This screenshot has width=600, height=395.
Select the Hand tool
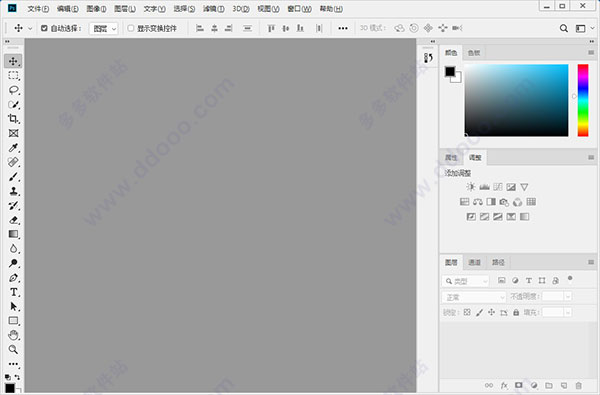pyautogui.click(x=13, y=335)
